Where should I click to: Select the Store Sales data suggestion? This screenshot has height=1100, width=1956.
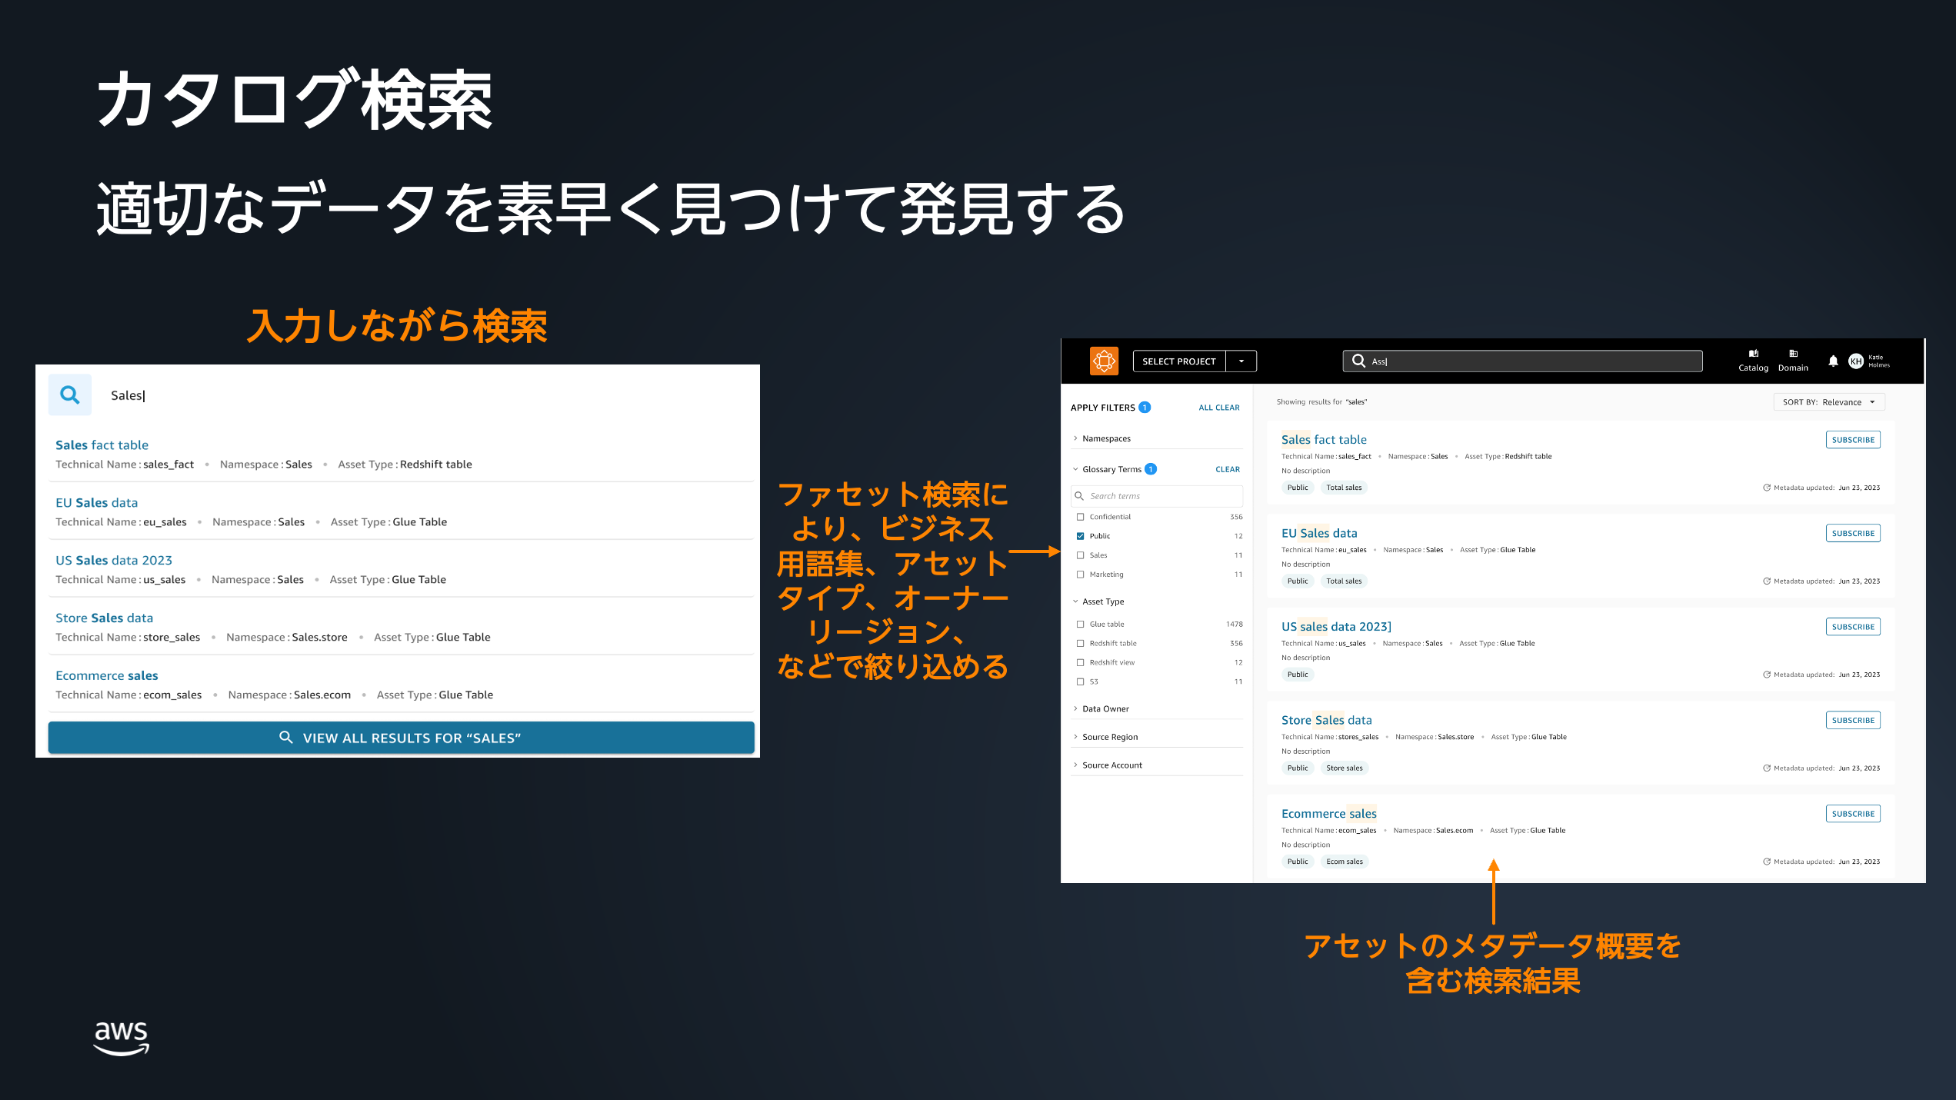click(x=104, y=618)
